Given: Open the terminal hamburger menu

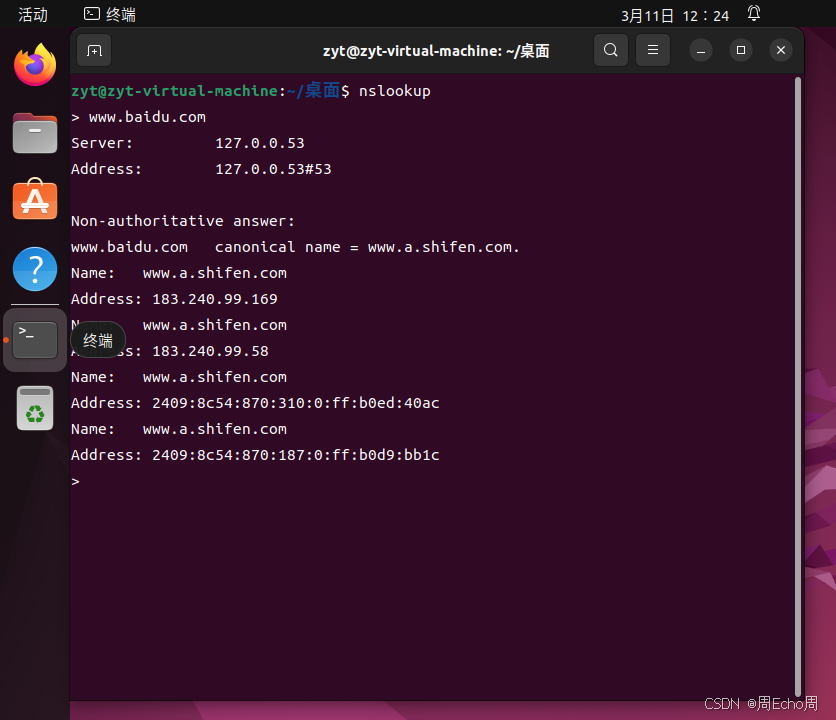Looking at the screenshot, I should coord(653,50).
